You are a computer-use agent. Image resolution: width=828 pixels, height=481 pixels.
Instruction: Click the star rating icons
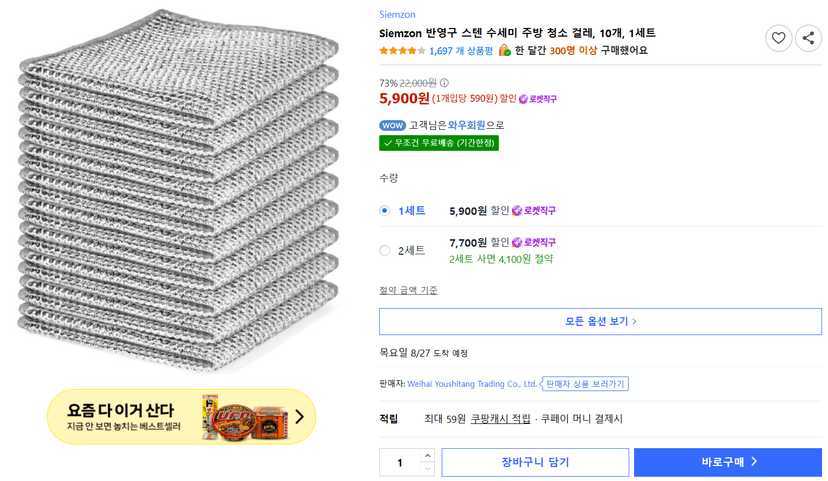[402, 51]
